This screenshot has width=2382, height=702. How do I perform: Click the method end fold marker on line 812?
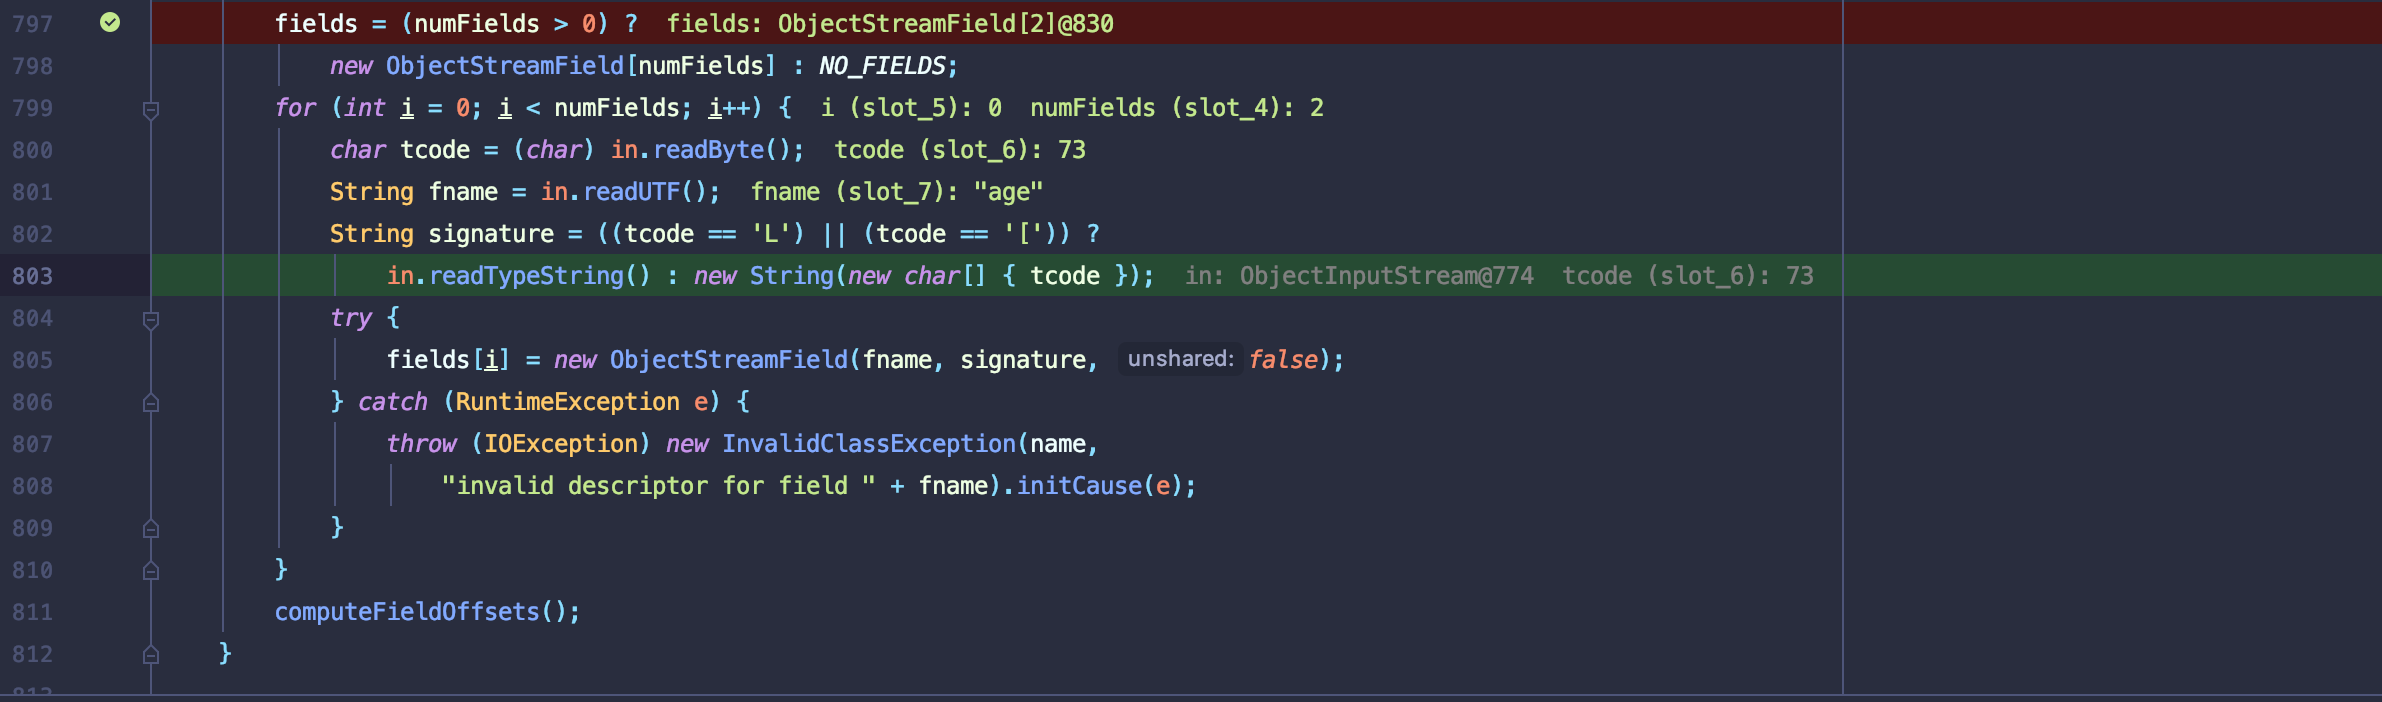tap(151, 654)
